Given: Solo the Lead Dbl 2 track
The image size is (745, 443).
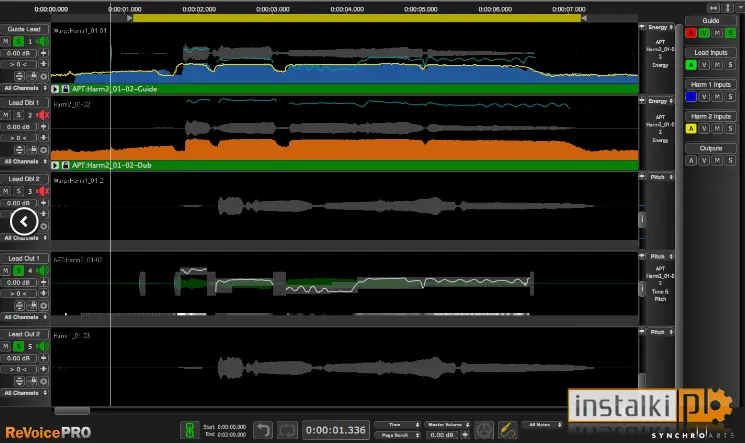Looking at the screenshot, I should [18, 191].
